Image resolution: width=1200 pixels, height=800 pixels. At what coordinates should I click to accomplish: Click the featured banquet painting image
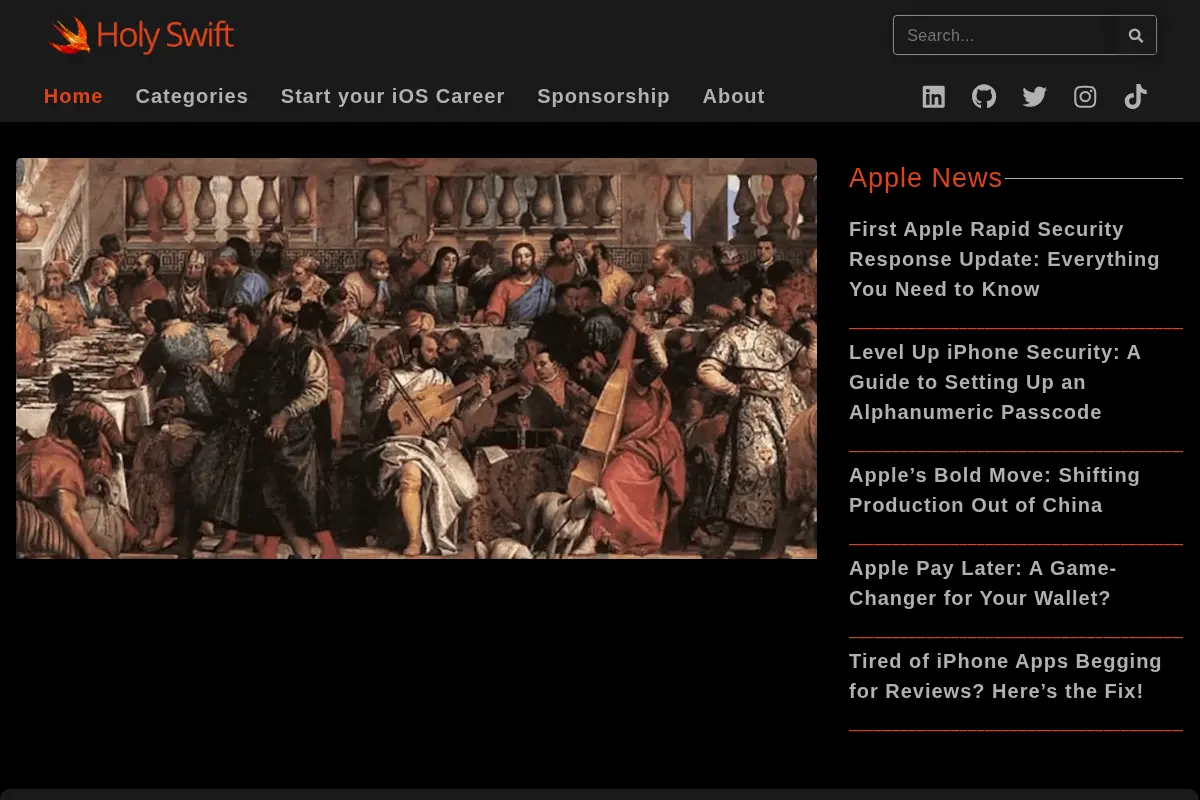(x=416, y=358)
